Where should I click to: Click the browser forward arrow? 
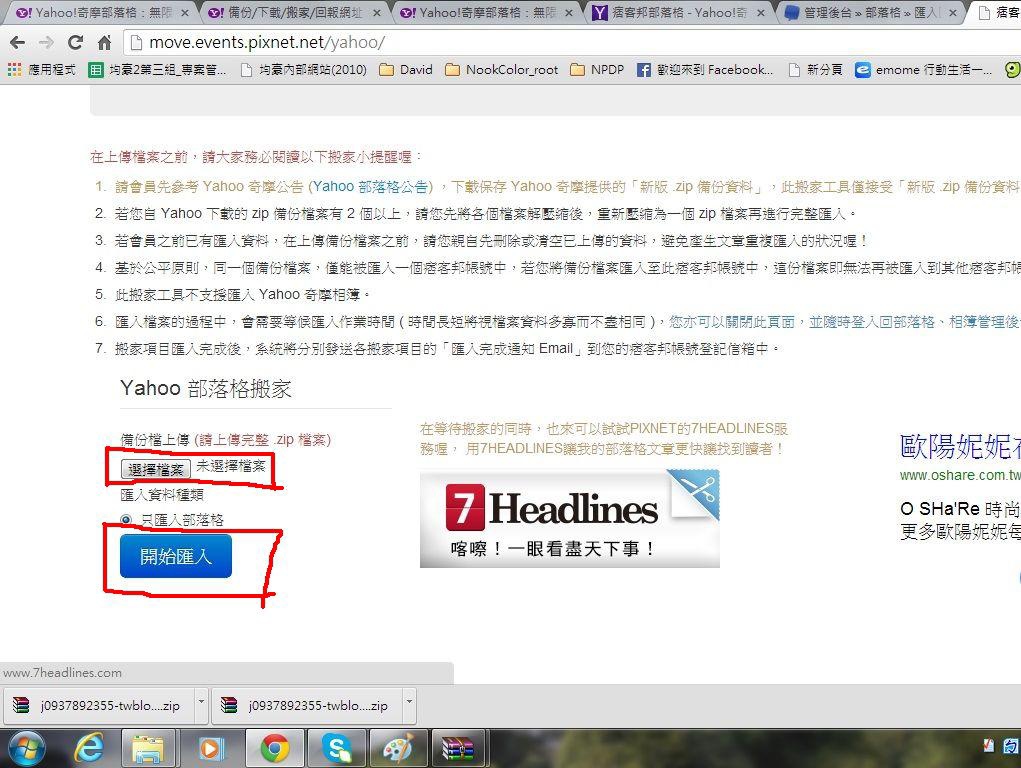tap(46, 43)
